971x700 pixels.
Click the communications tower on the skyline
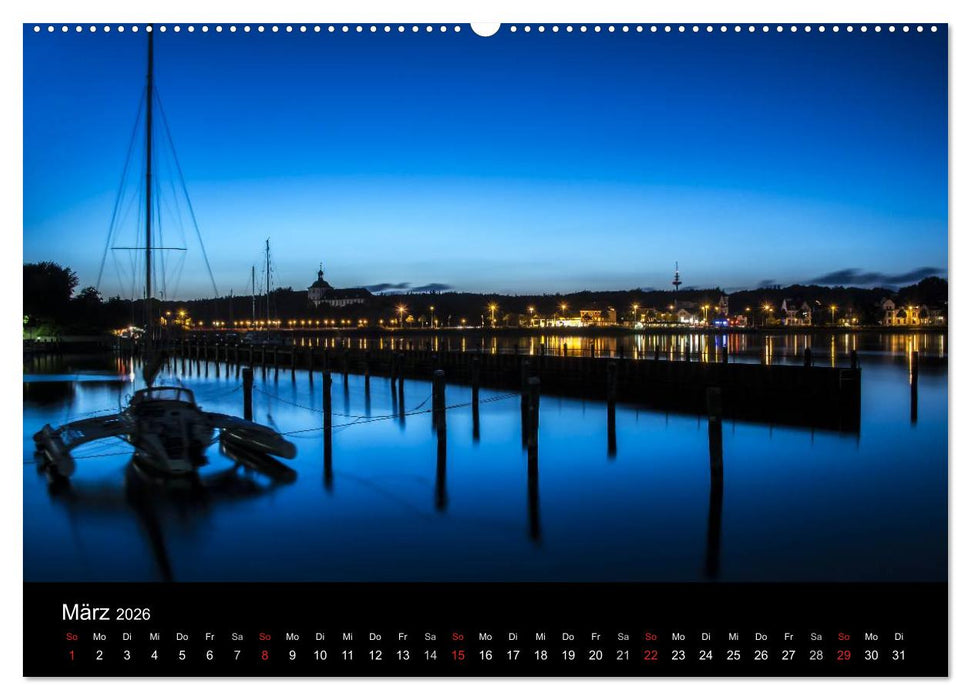[x=675, y=277]
